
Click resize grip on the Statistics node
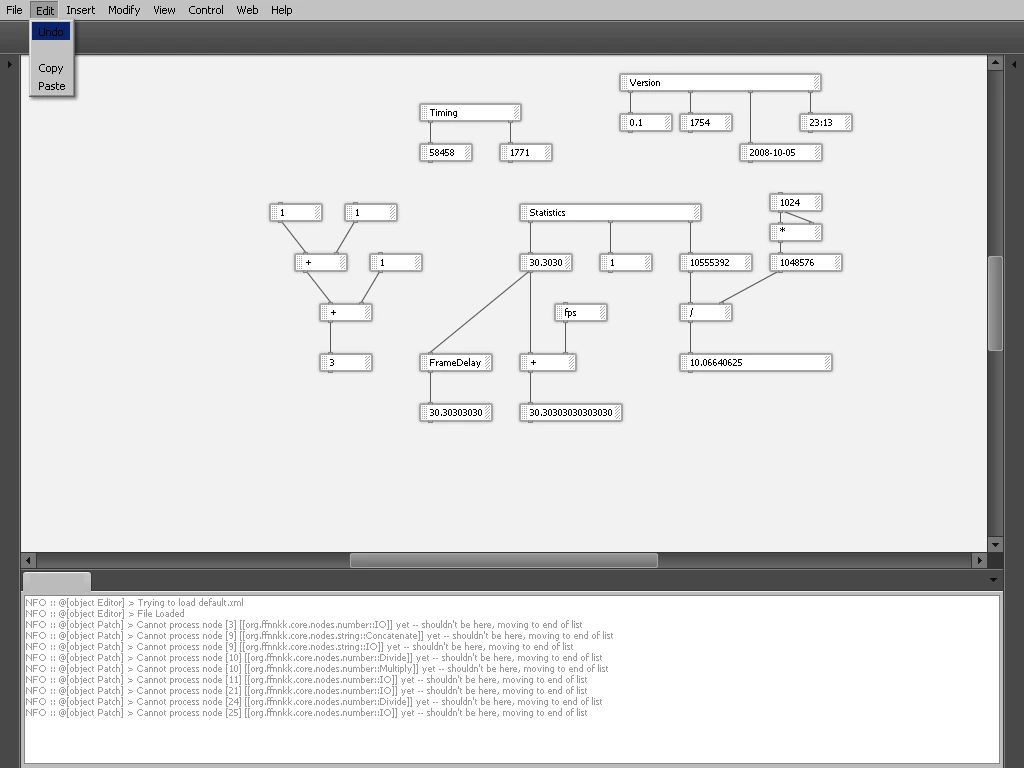coord(696,213)
